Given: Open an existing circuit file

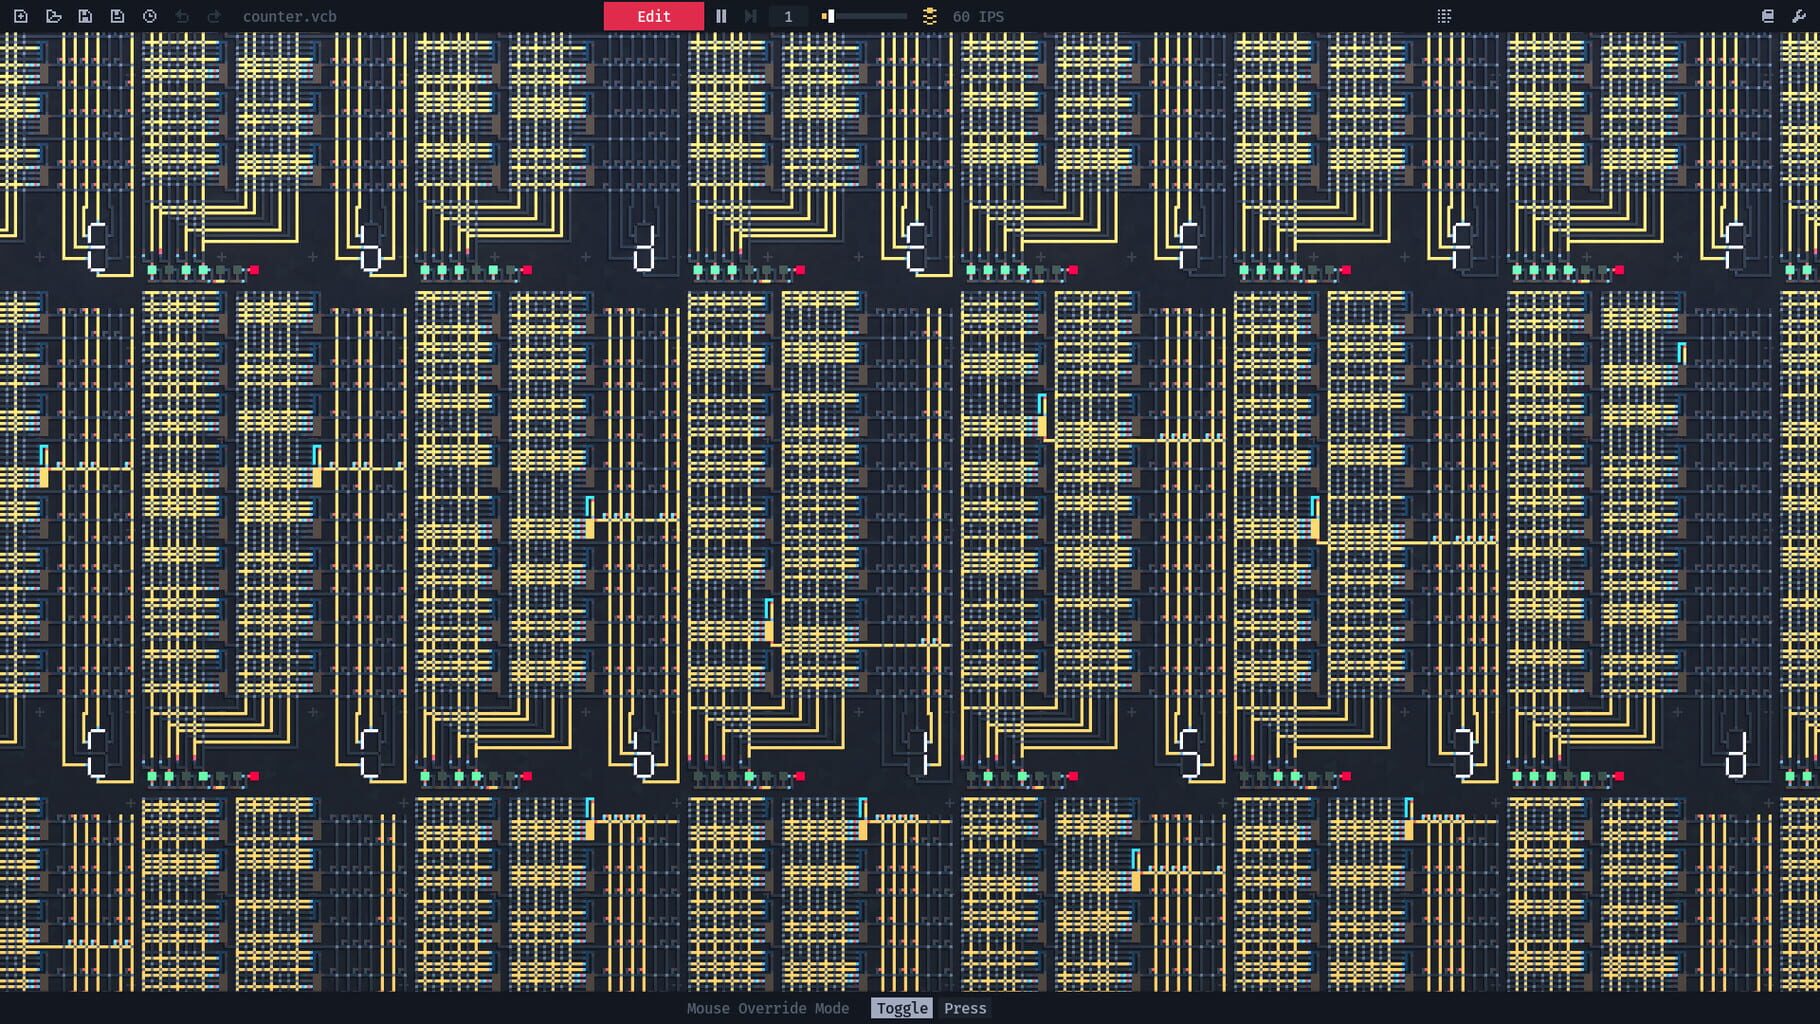Looking at the screenshot, I should point(53,16).
